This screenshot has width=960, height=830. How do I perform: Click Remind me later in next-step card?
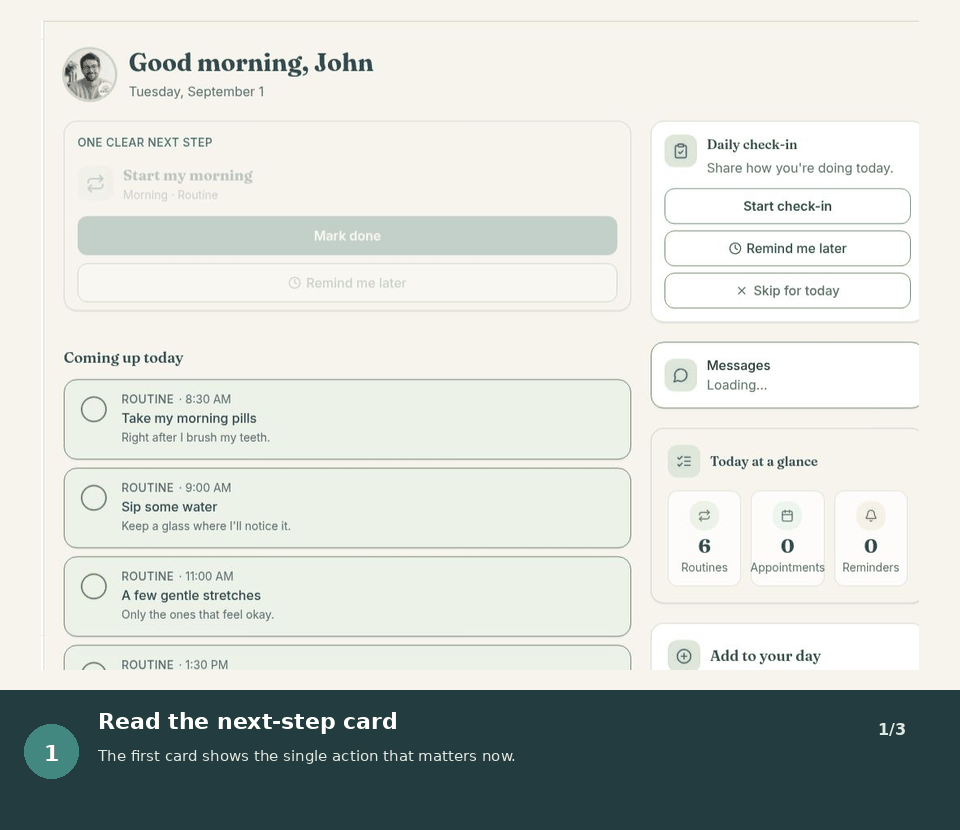coord(347,283)
